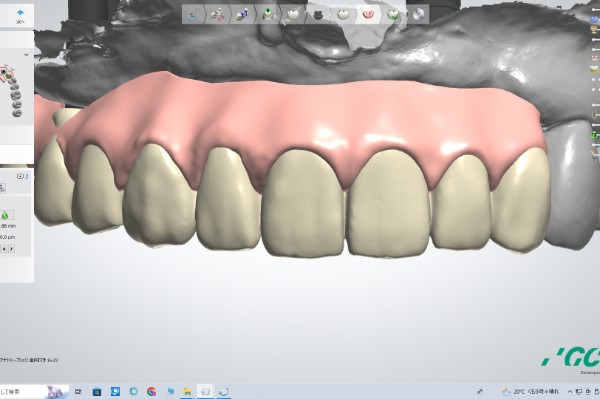
Task: Go to the sectioning step with scissors icon
Action: (217, 15)
